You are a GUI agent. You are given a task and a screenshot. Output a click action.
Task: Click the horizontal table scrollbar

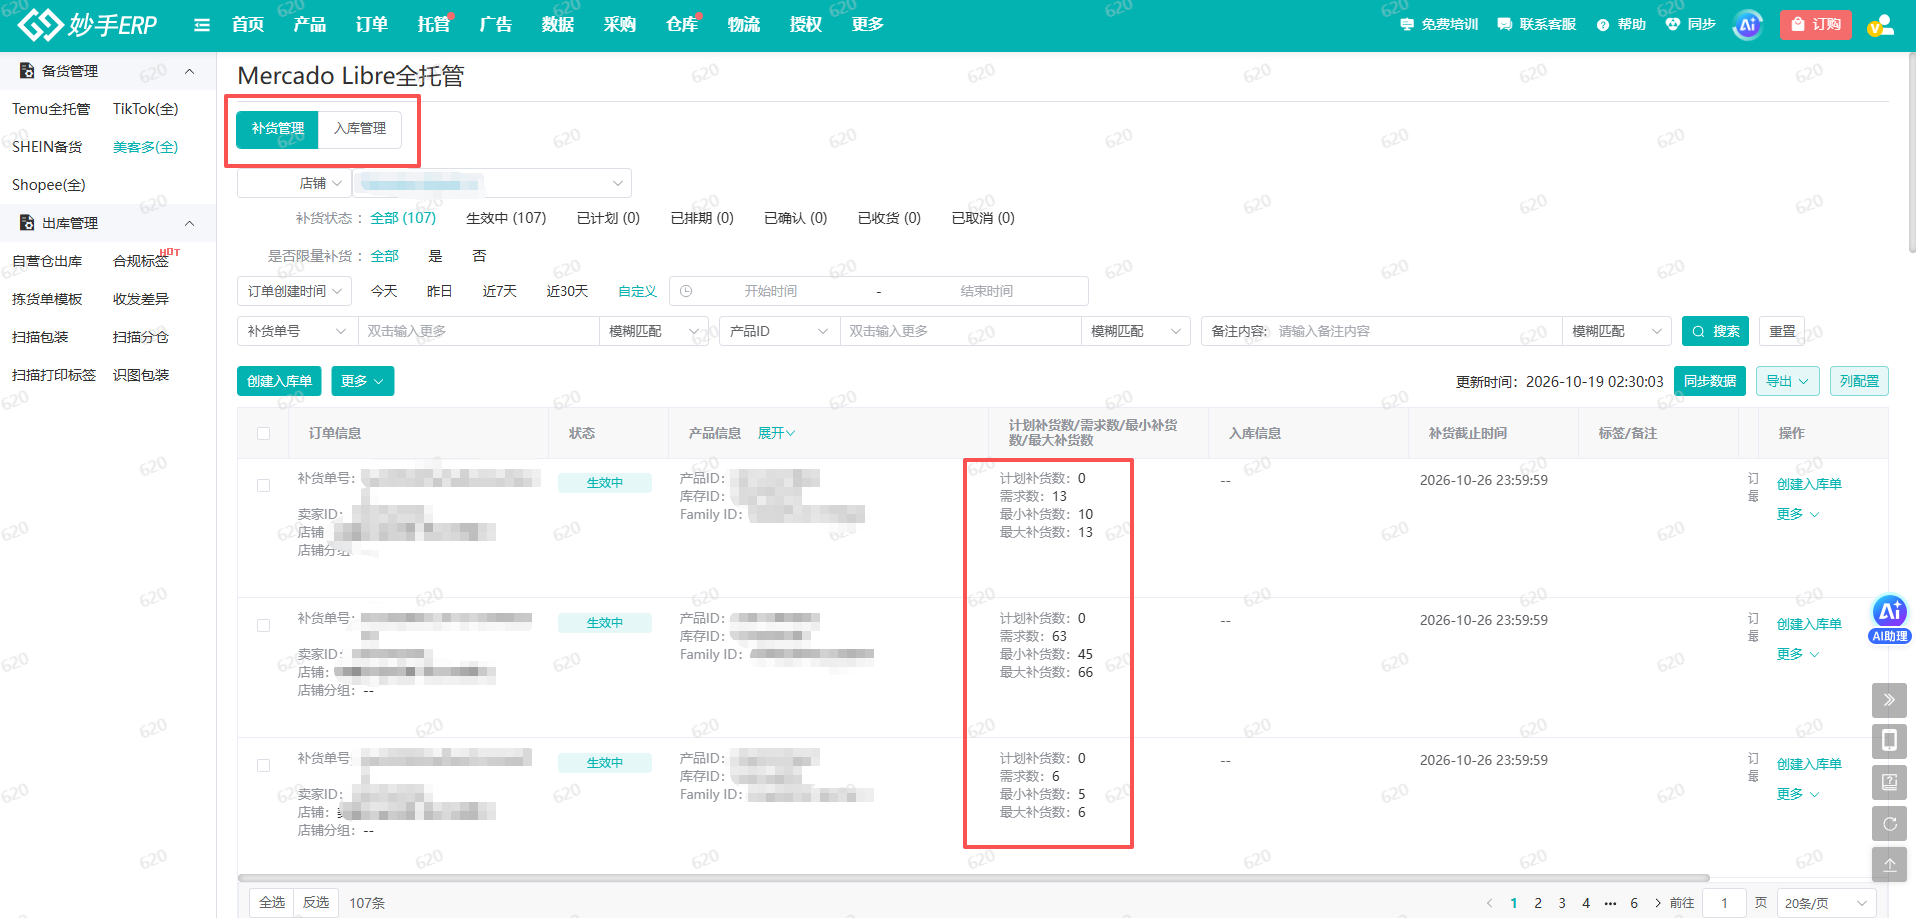pos(973,879)
